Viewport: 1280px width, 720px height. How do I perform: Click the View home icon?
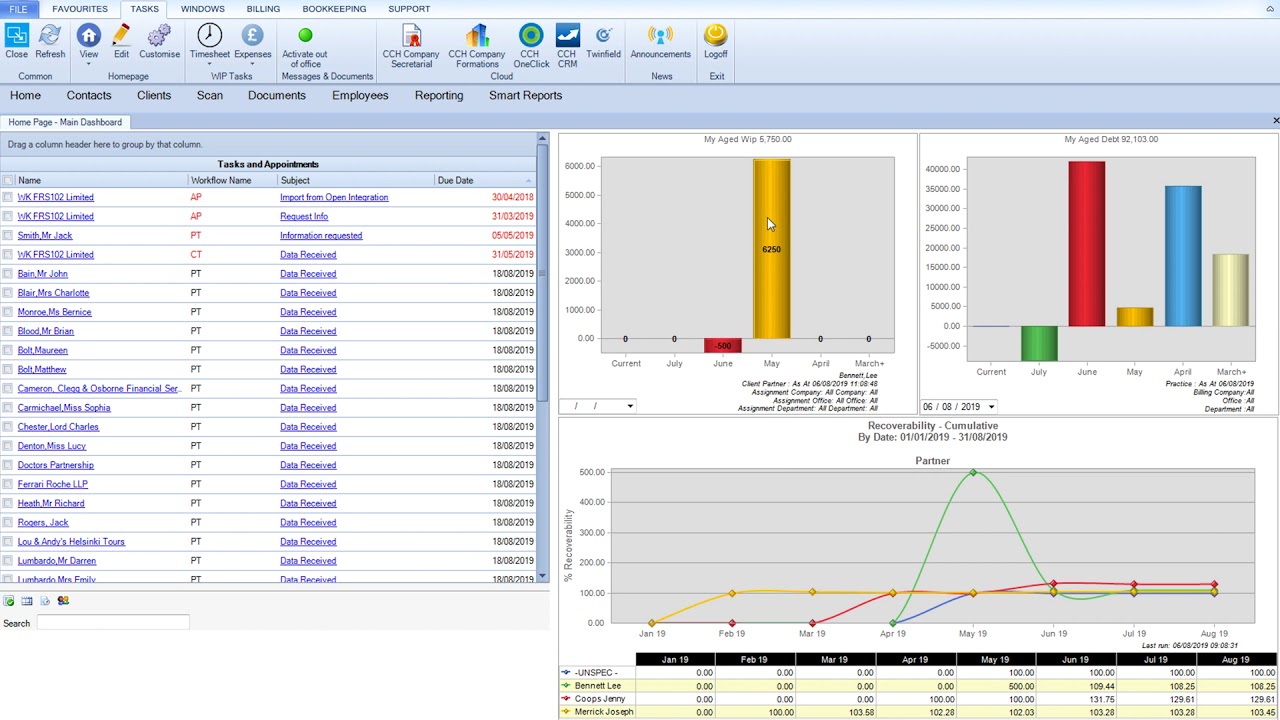[x=88, y=36]
